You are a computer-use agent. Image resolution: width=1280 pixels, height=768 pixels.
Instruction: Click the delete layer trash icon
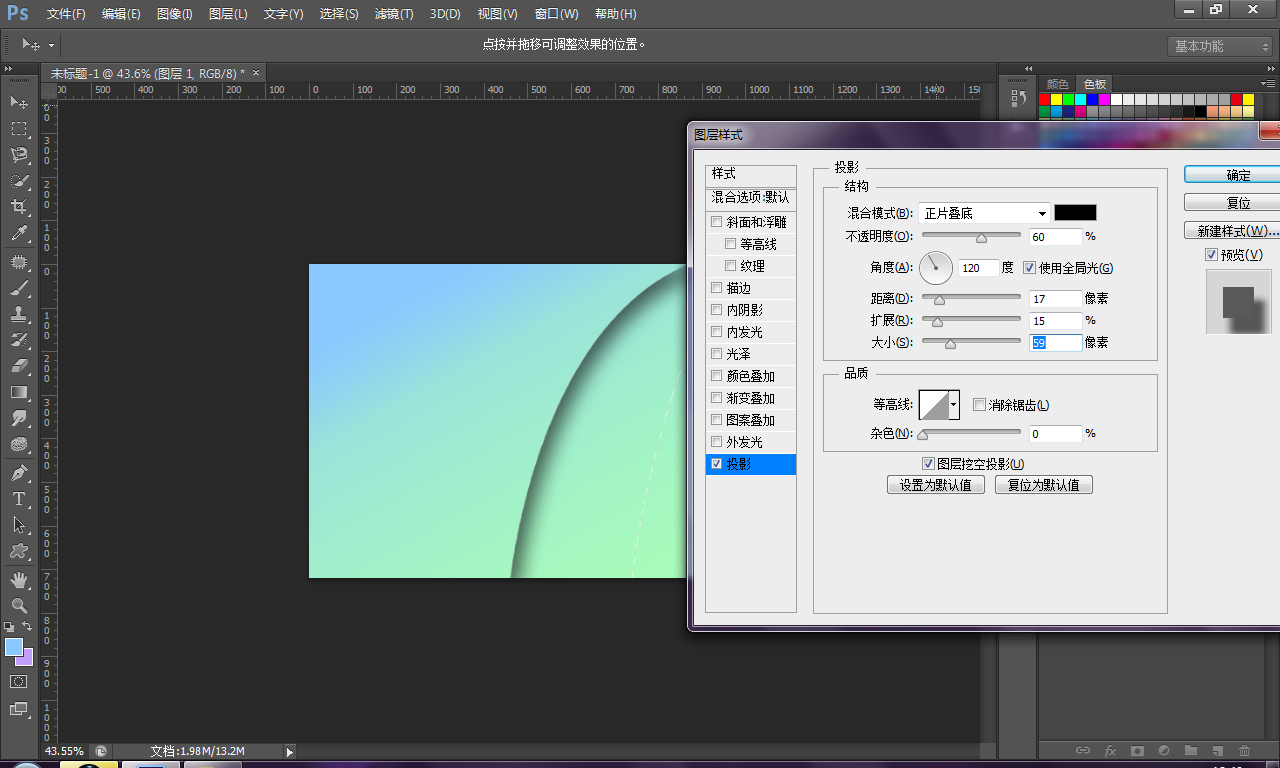1244,750
